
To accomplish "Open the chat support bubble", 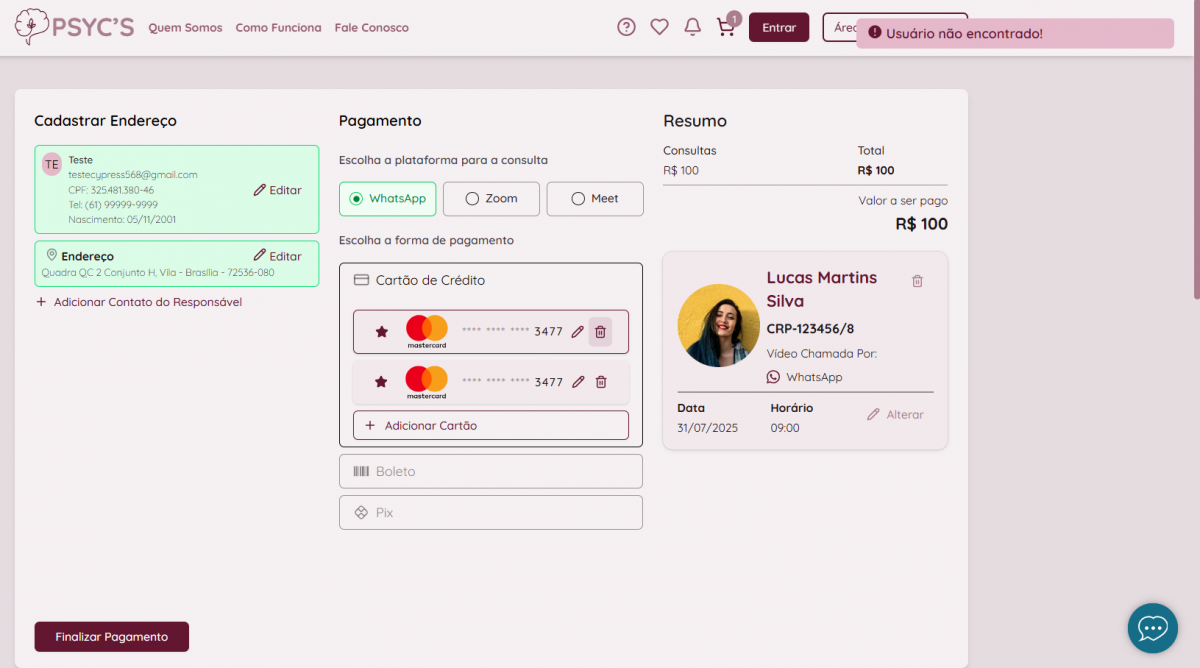I will (1153, 628).
